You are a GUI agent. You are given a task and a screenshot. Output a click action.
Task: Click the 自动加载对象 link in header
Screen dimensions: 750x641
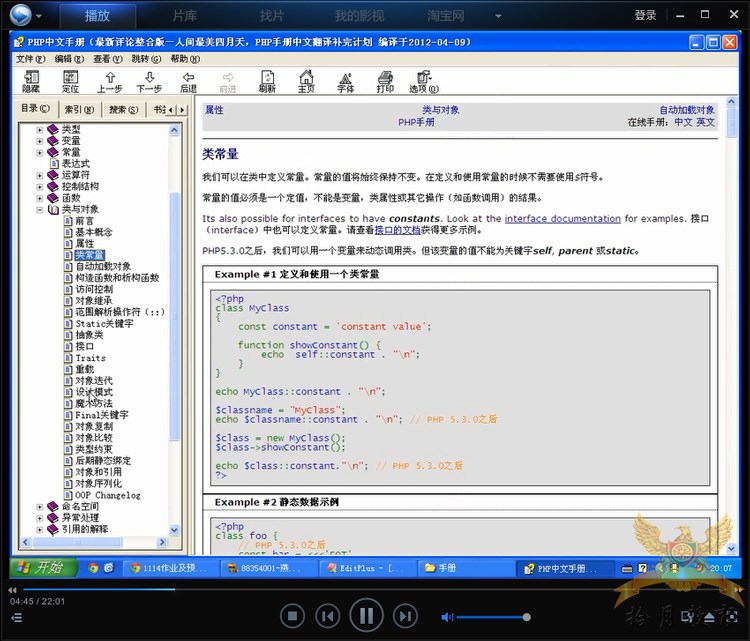click(686, 110)
